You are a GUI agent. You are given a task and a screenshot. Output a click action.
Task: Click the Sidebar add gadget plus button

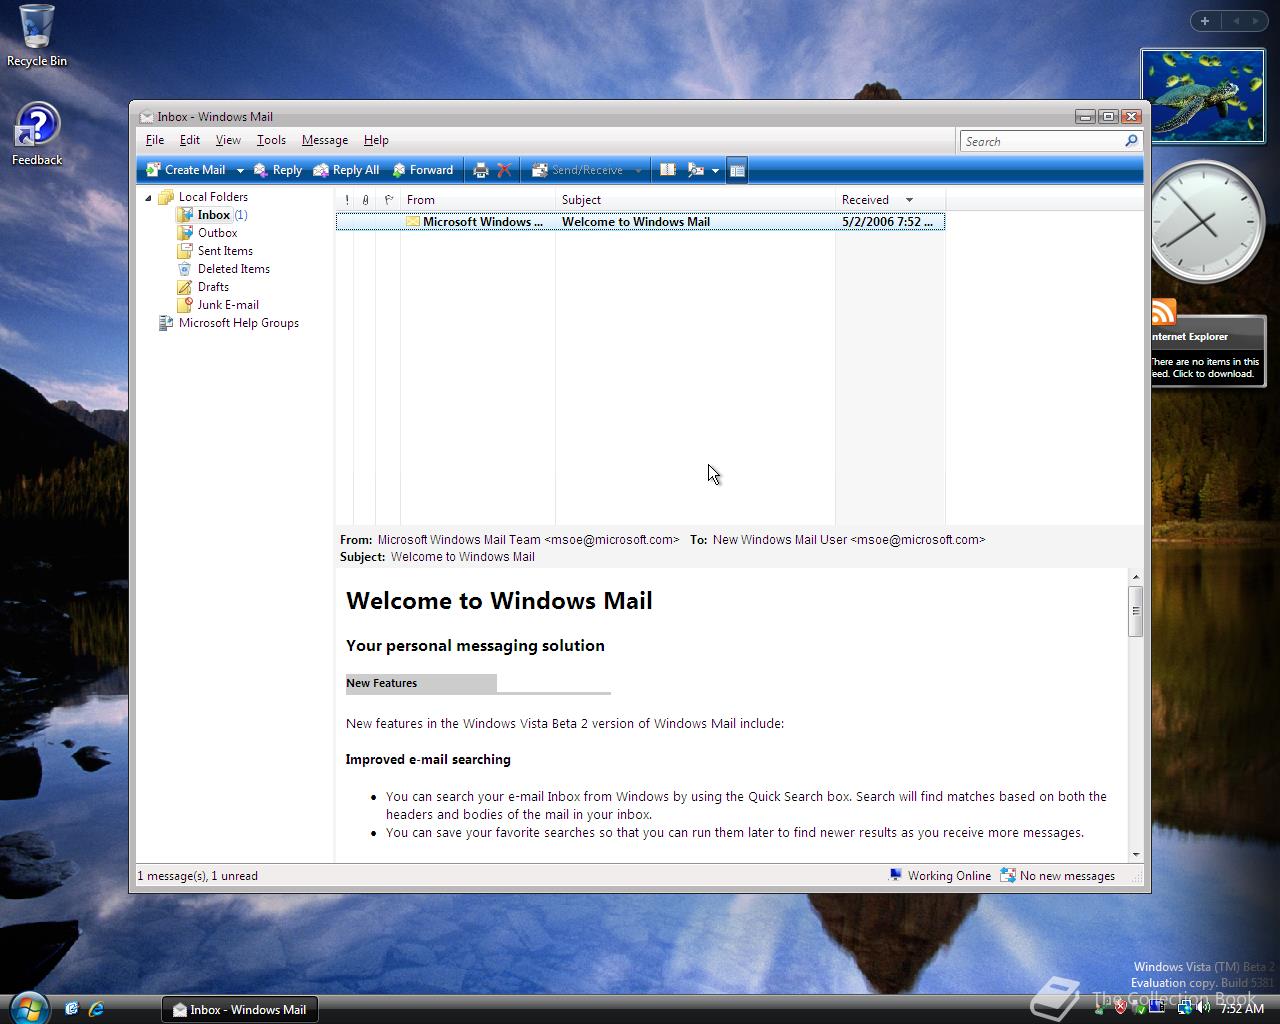click(x=1205, y=20)
